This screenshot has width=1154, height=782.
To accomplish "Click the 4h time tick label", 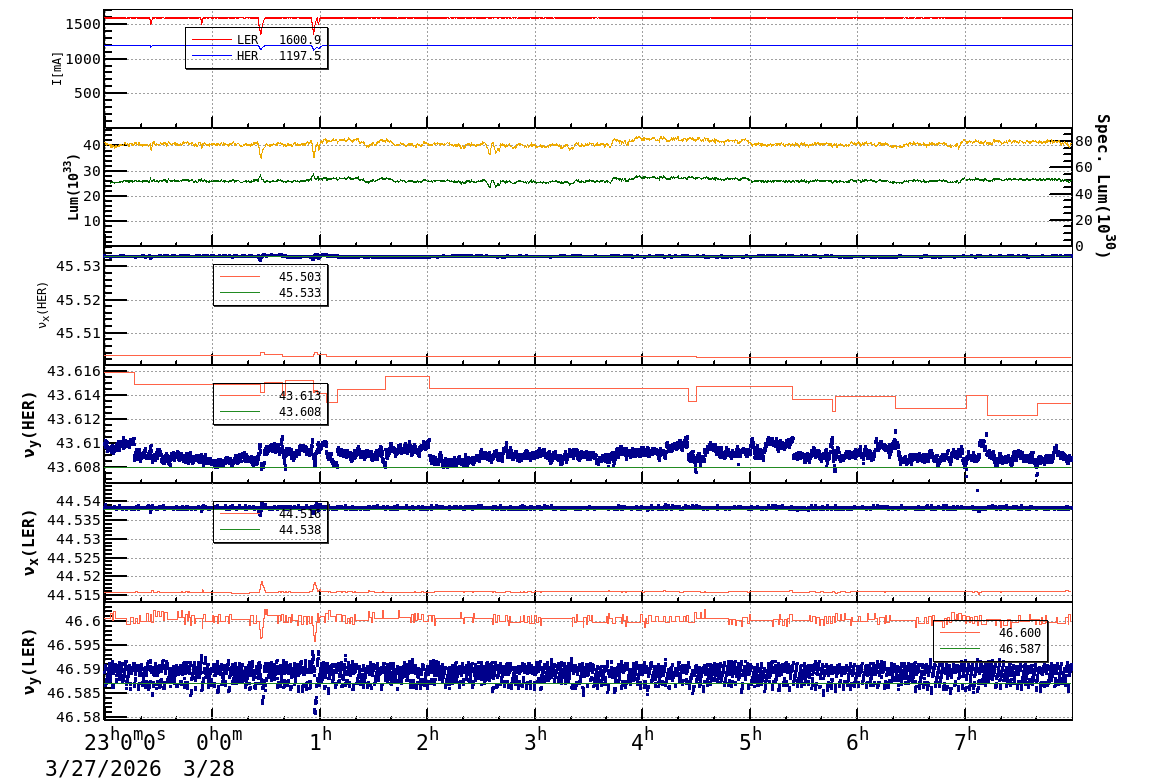I will [642, 741].
